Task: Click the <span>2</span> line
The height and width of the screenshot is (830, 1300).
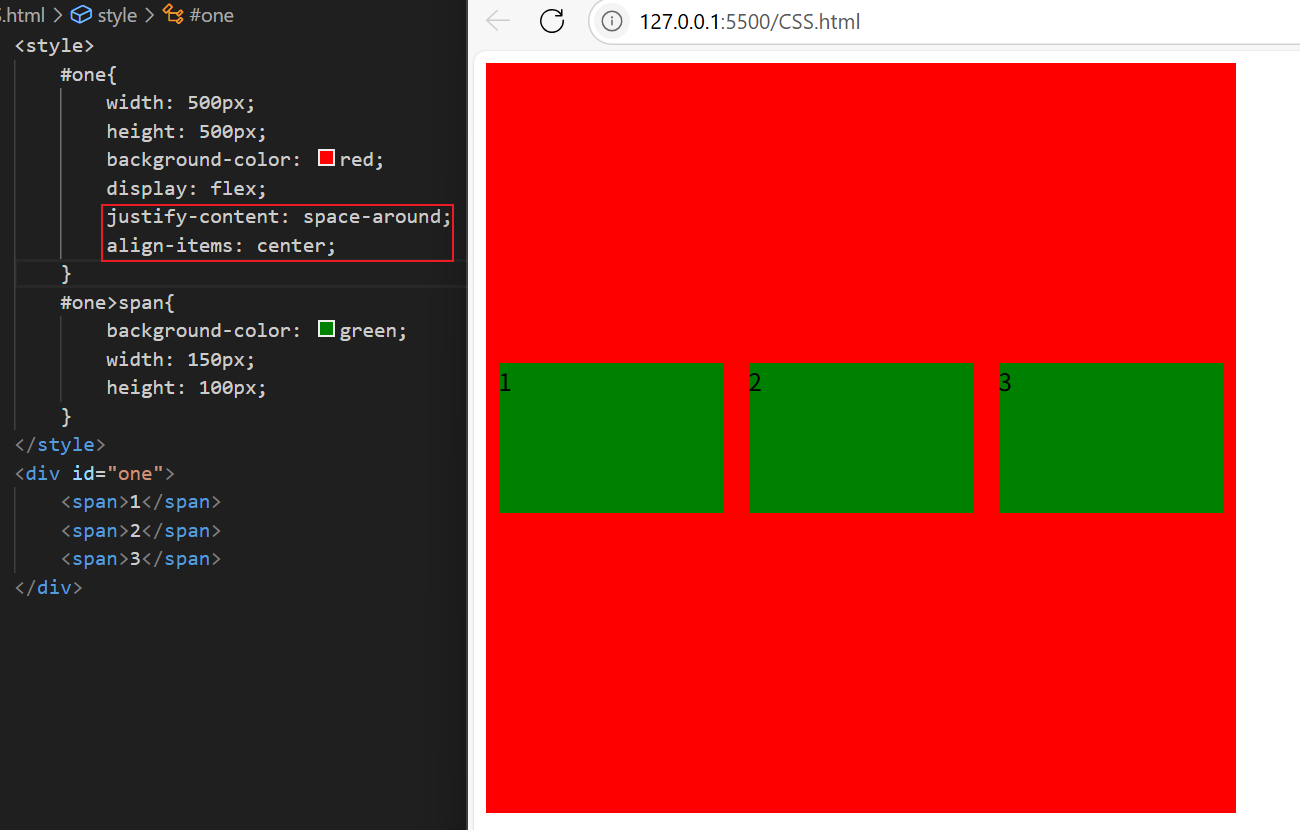Action: coord(141,530)
